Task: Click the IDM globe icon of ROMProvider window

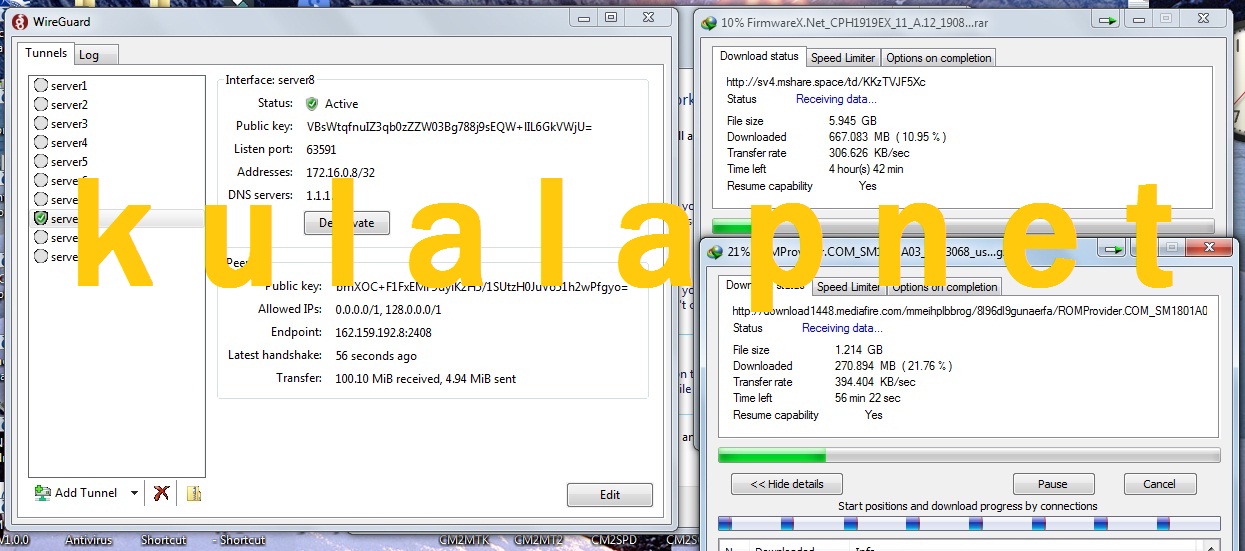Action: click(714, 251)
